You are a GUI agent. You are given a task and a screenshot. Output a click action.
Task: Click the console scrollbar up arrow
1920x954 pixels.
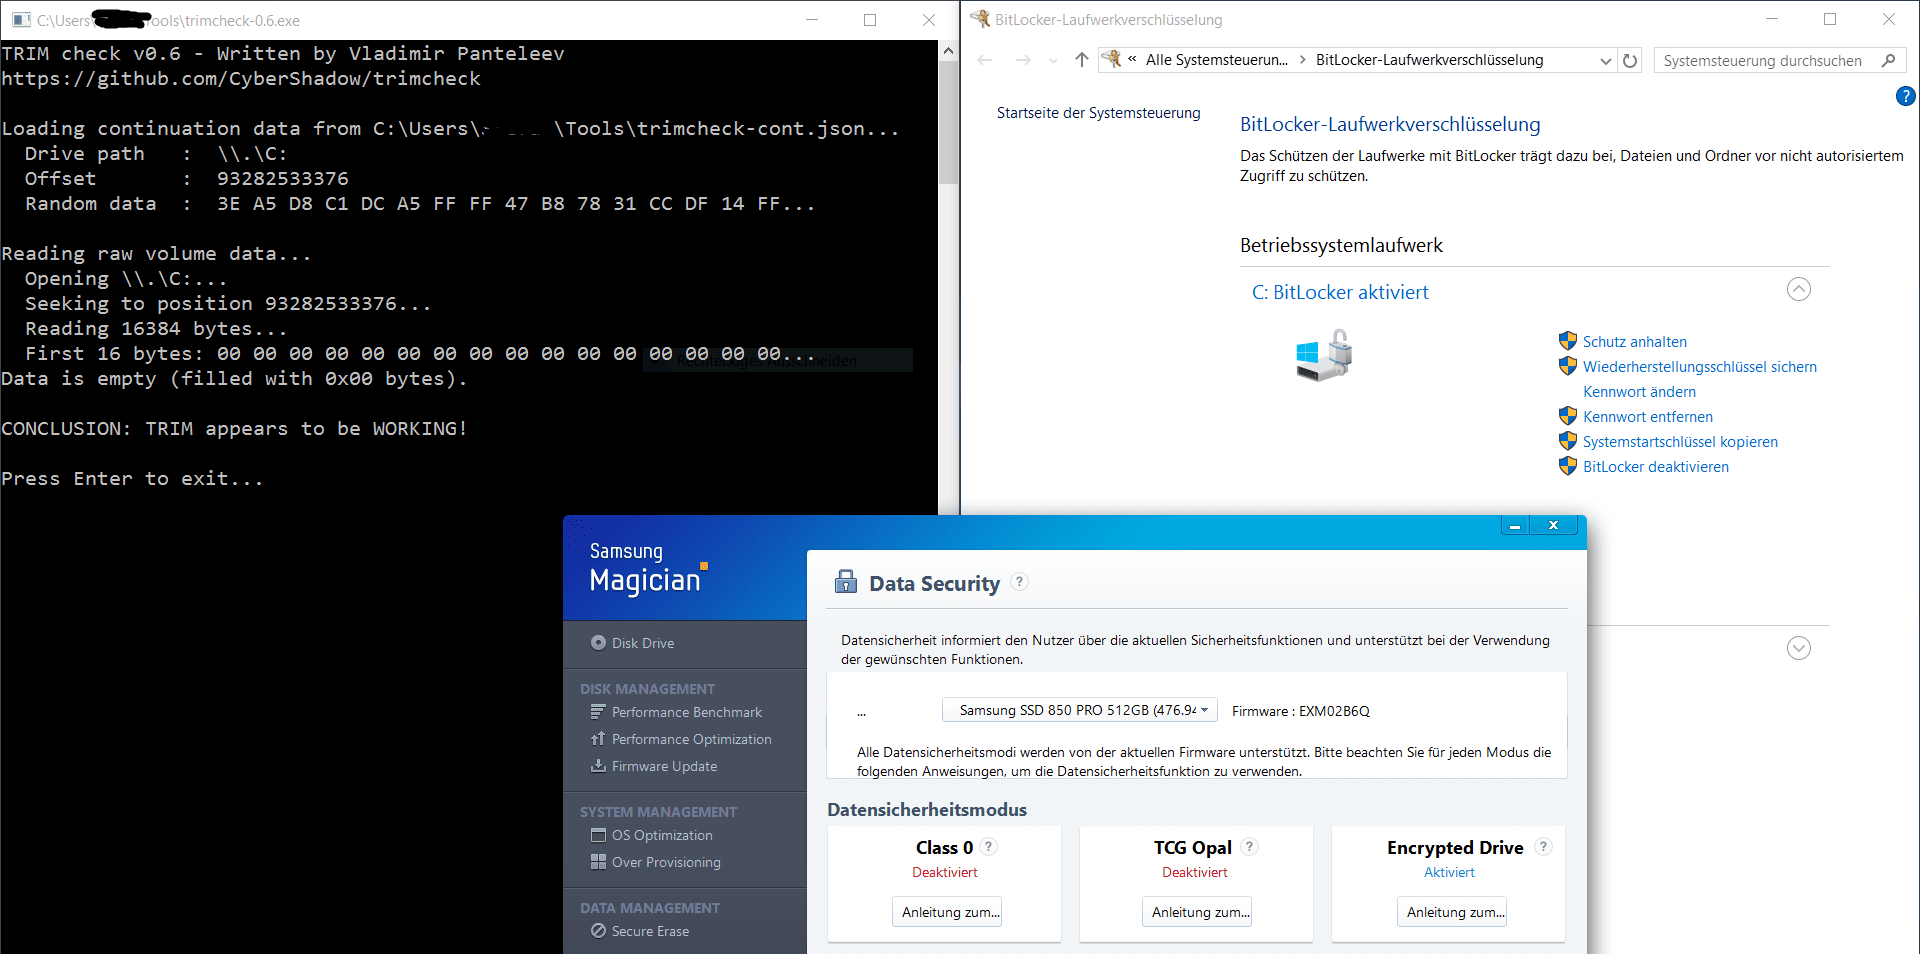coord(948,50)
